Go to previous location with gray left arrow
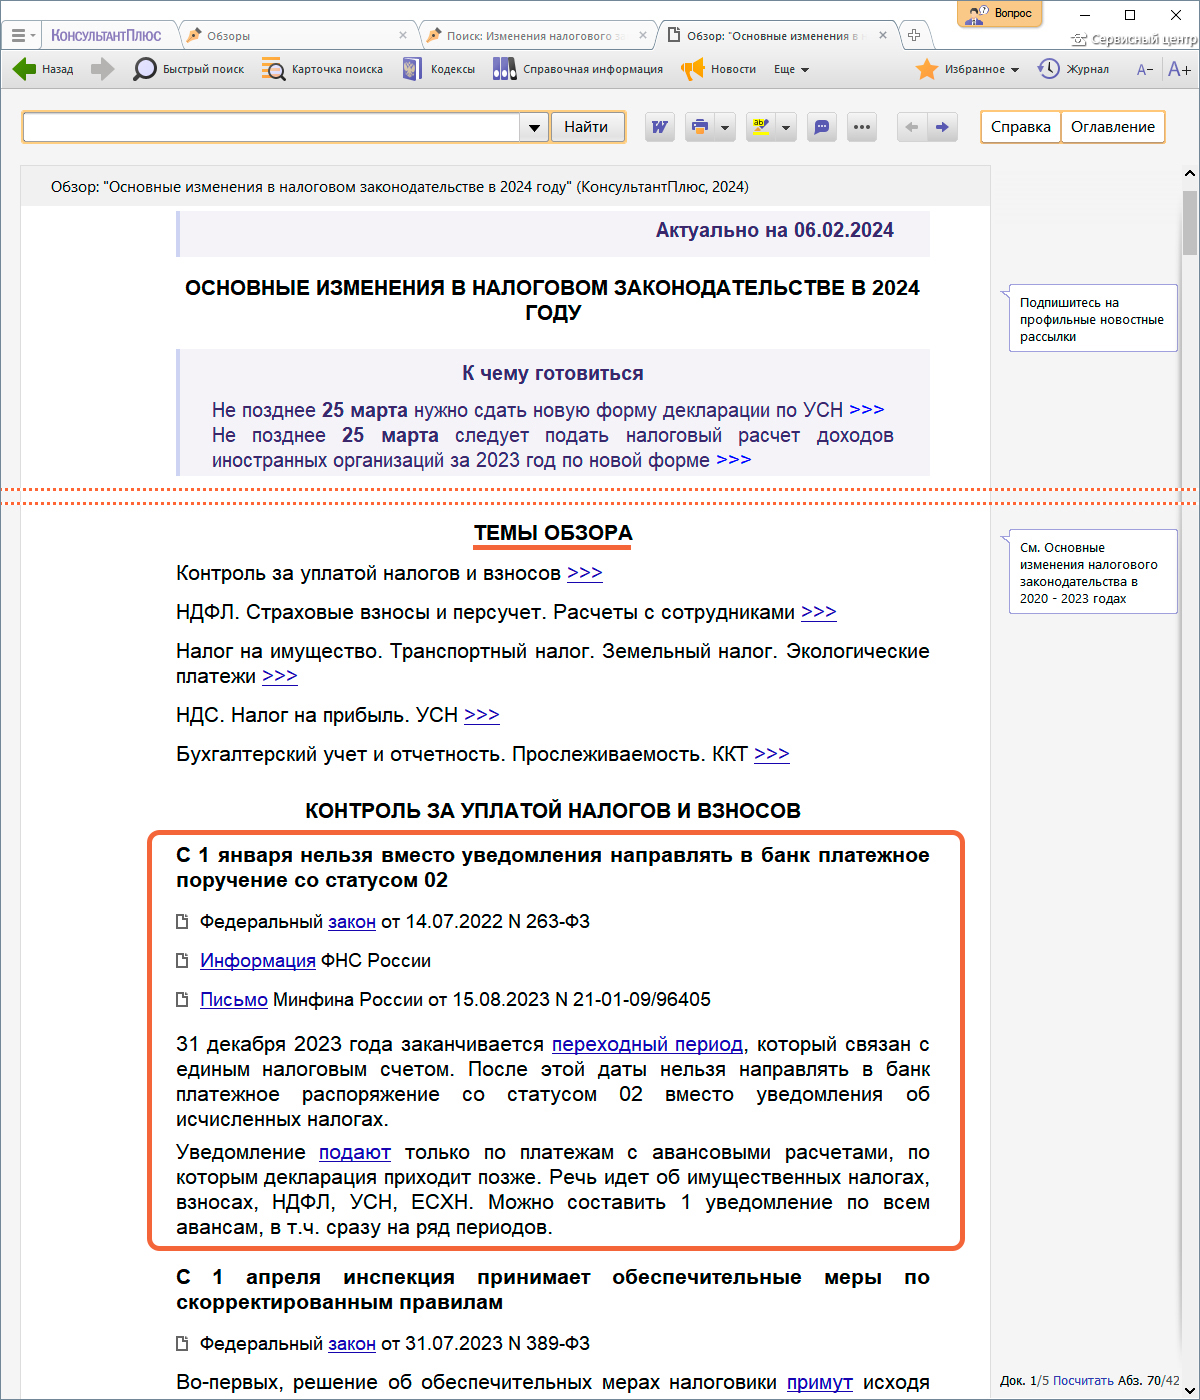The height and width of the screenshot is (1400, 1200). (x=911, y=127)
